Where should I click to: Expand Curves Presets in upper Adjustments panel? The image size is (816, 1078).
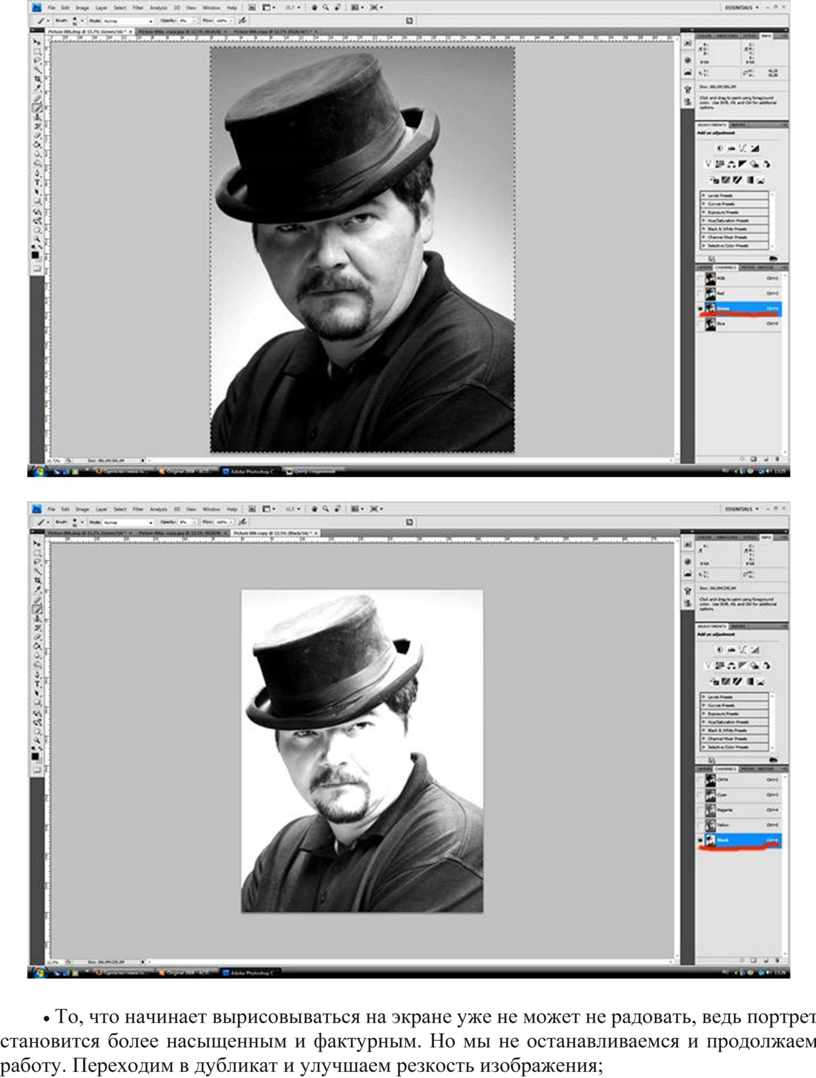pos(703,204)
